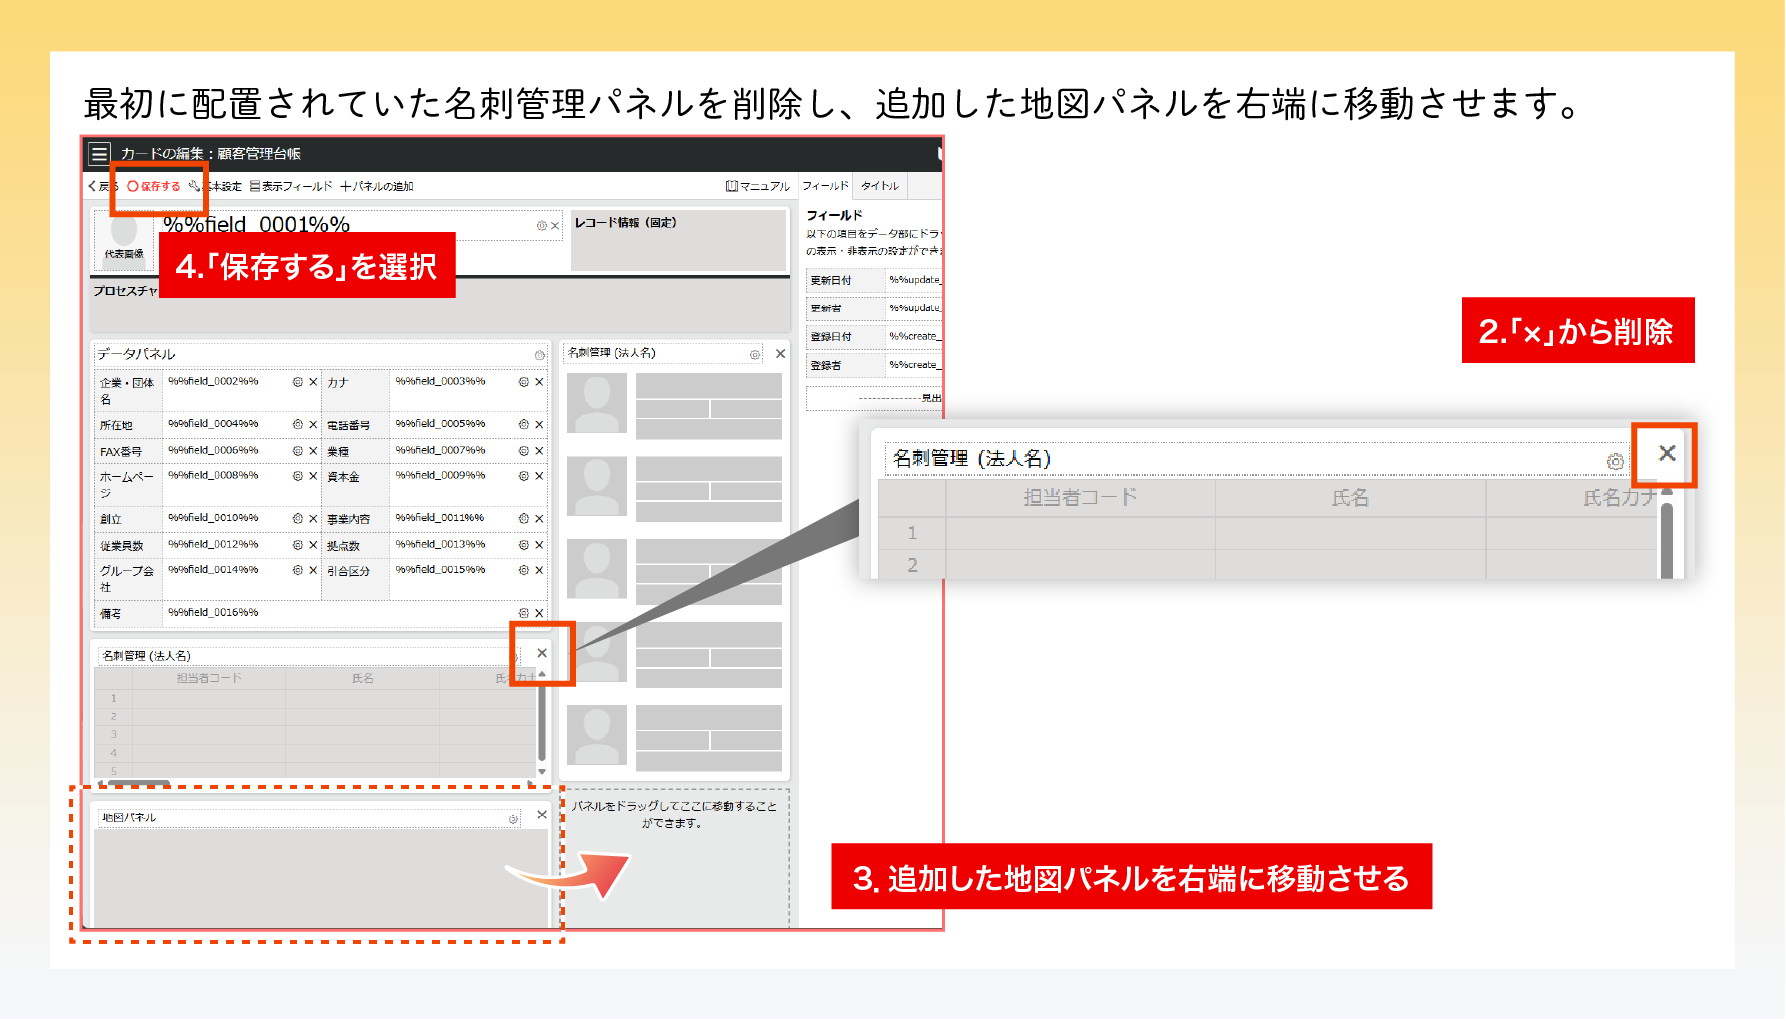Delete the 名刺管理 table panel with ×
This screenshot has width=1786, height=1021.
(542, 653)
